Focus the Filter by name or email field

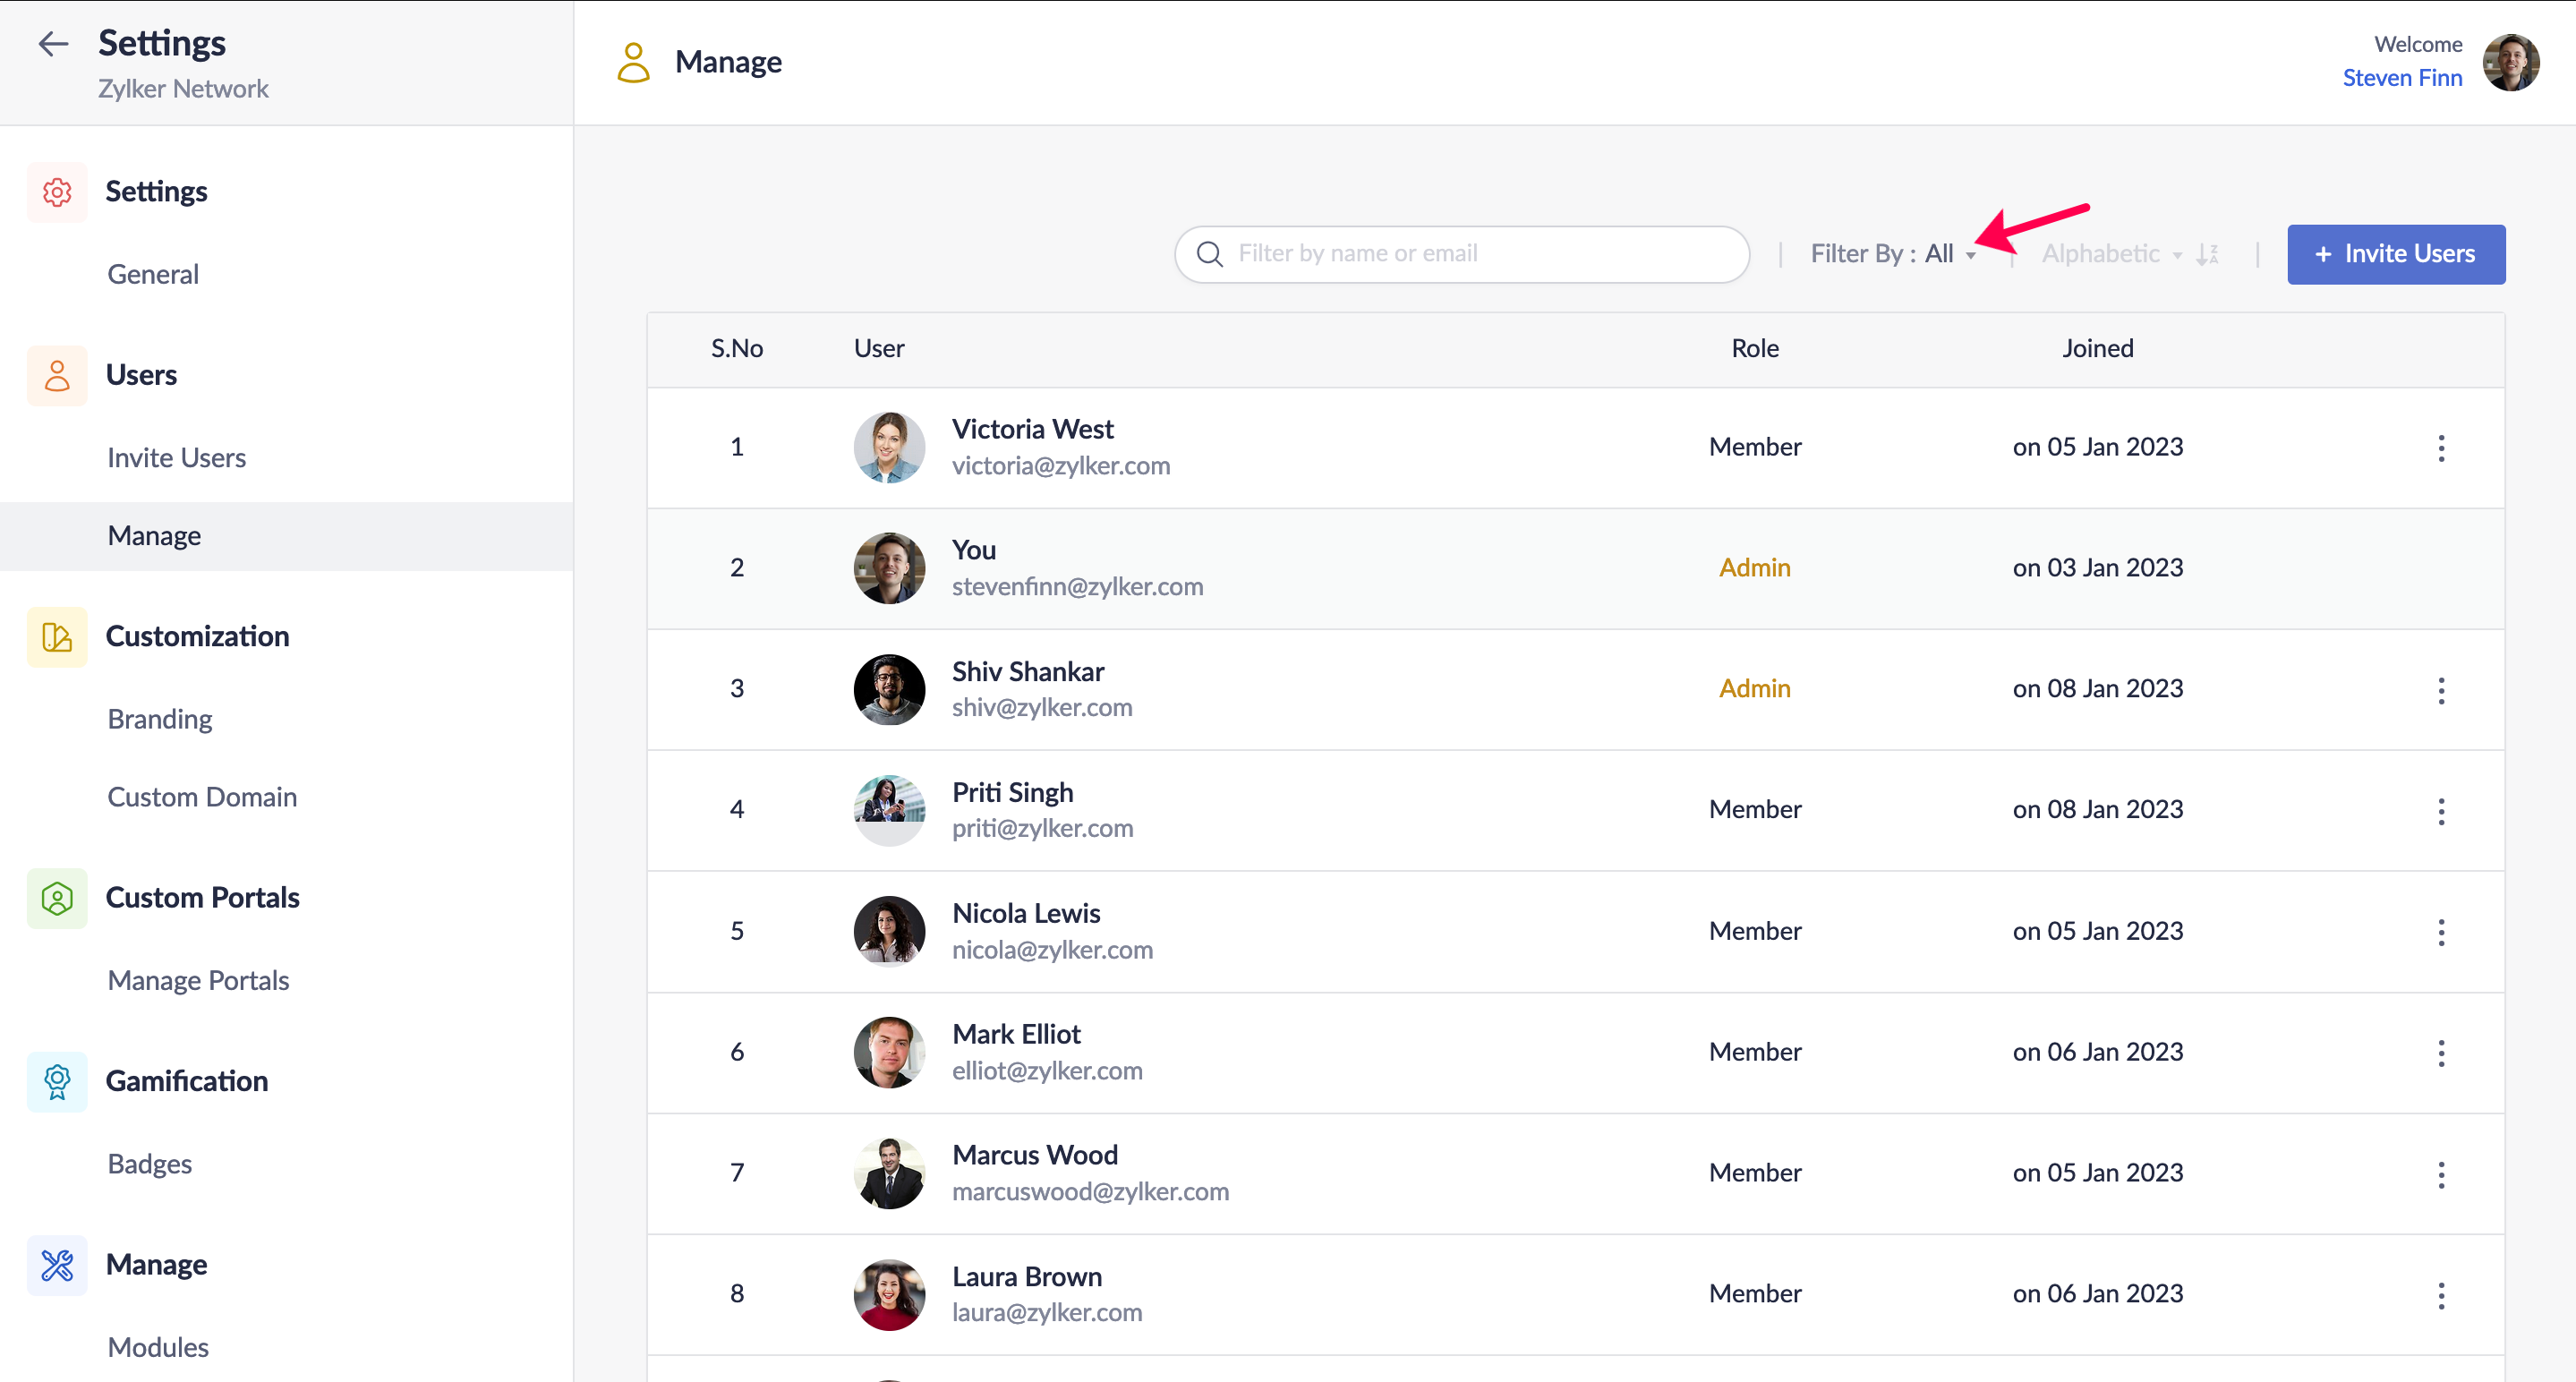tap(1480, 254)
